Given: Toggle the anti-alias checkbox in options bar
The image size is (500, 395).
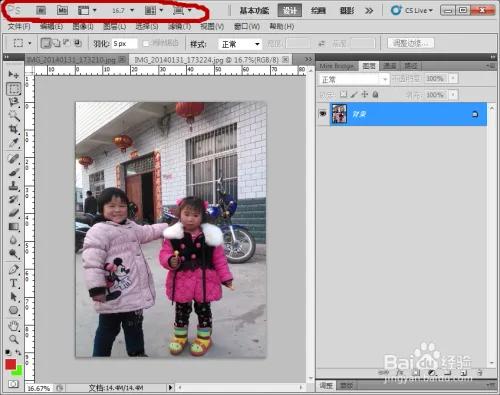Looking at the screenshot, I should 146,44.
